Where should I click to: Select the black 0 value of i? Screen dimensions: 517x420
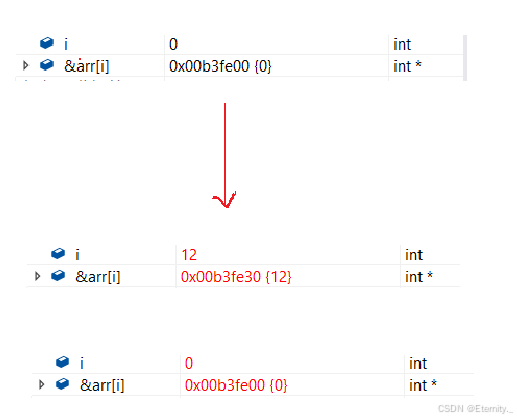[173, 44]
